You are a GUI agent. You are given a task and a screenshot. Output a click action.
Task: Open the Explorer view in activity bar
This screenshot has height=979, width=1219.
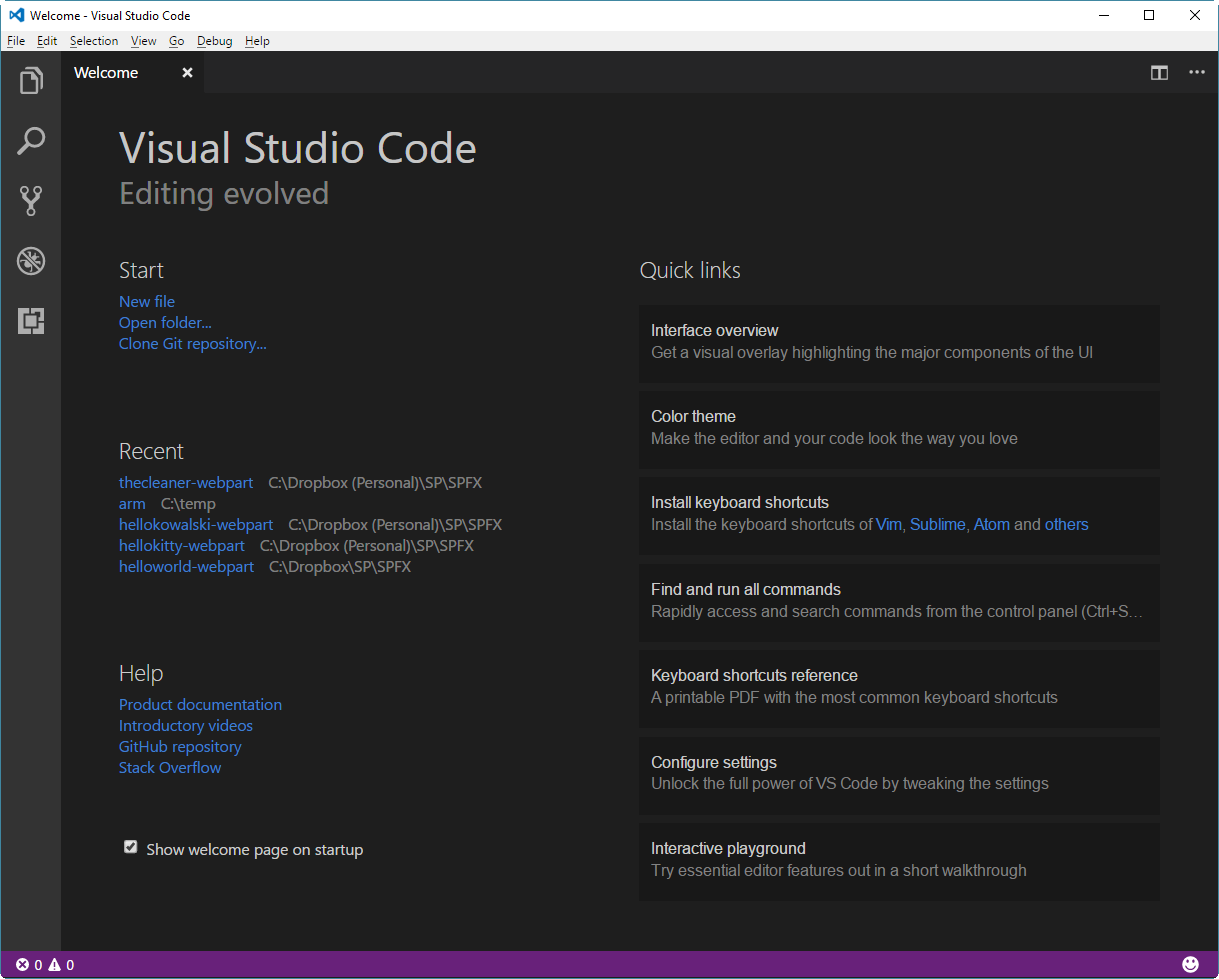pos(31,81)
